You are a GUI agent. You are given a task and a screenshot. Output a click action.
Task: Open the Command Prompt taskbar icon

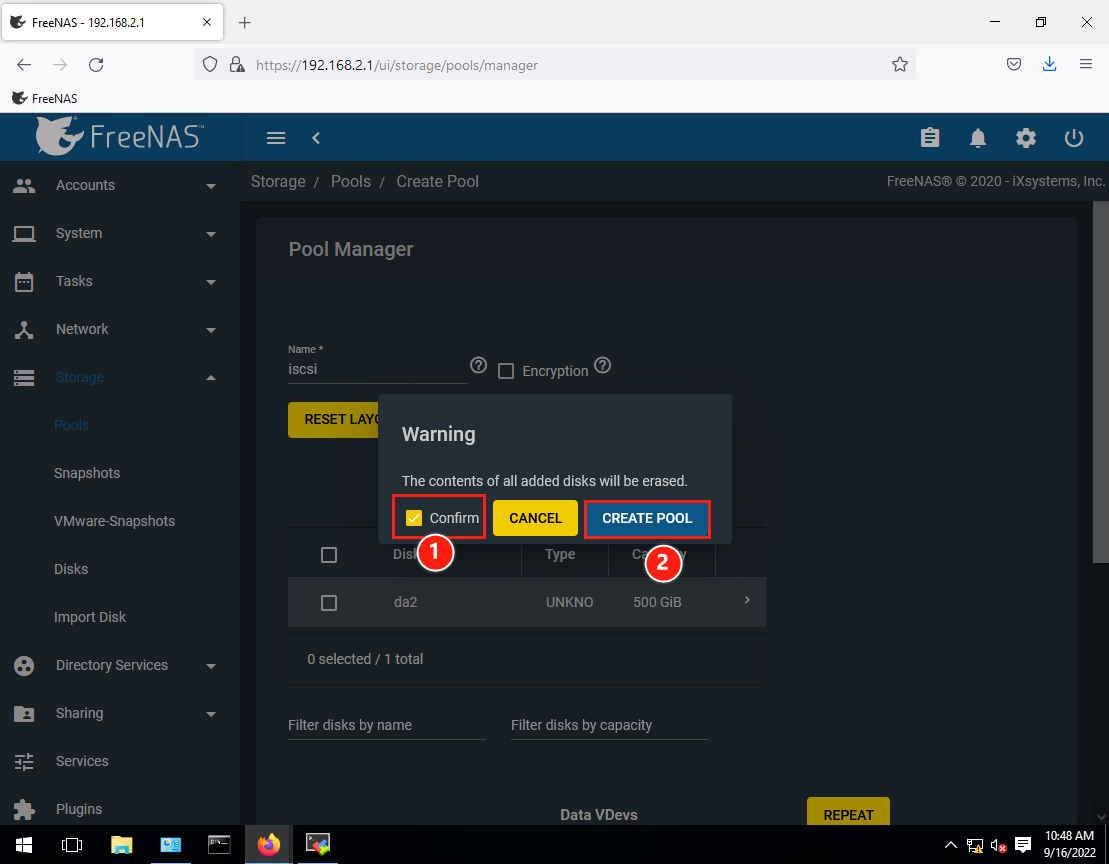coord(219,844)
